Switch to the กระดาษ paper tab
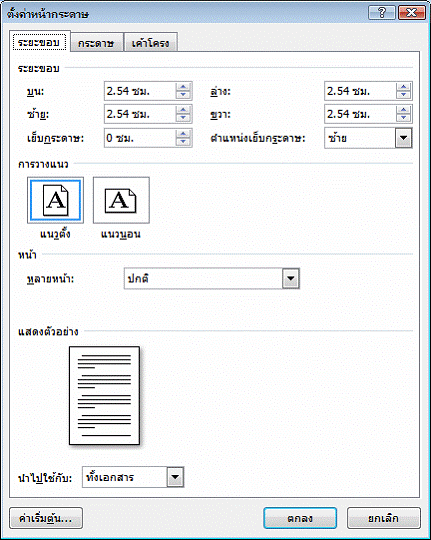431x540 pixels. coord(96,43)
